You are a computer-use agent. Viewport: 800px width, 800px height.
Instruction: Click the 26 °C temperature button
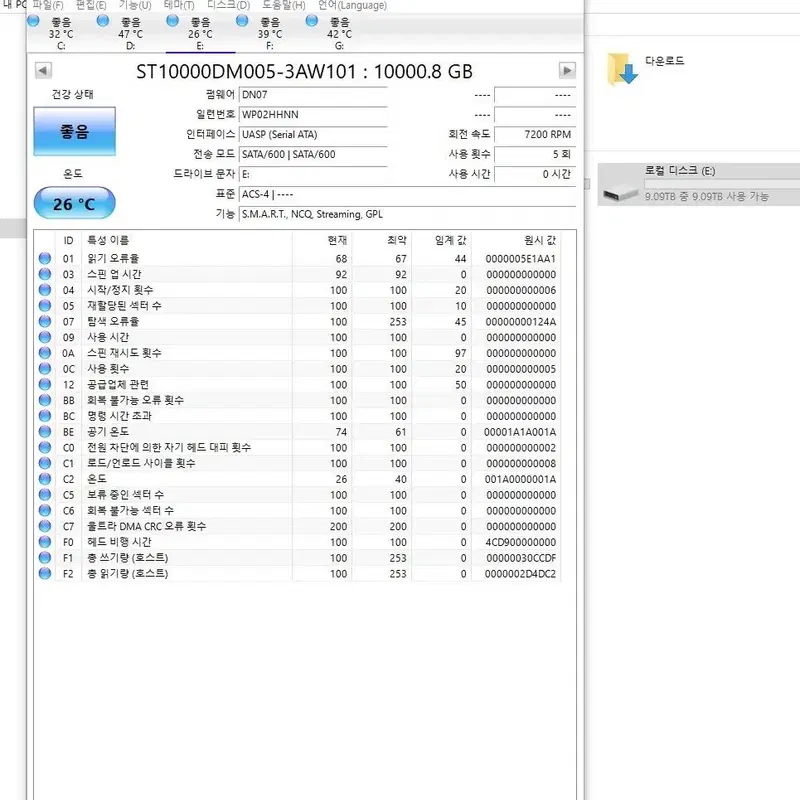pyautogui.click(x=74, y=203)
